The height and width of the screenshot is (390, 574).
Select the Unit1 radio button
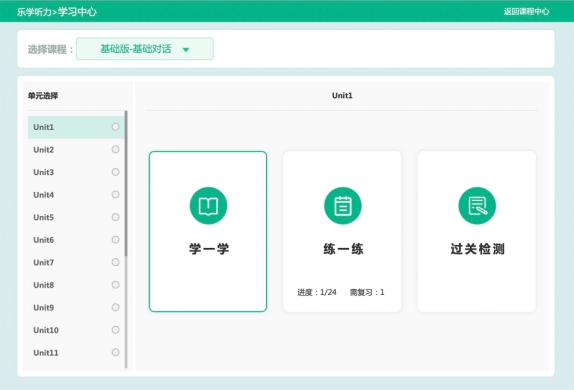coord(115,127)
